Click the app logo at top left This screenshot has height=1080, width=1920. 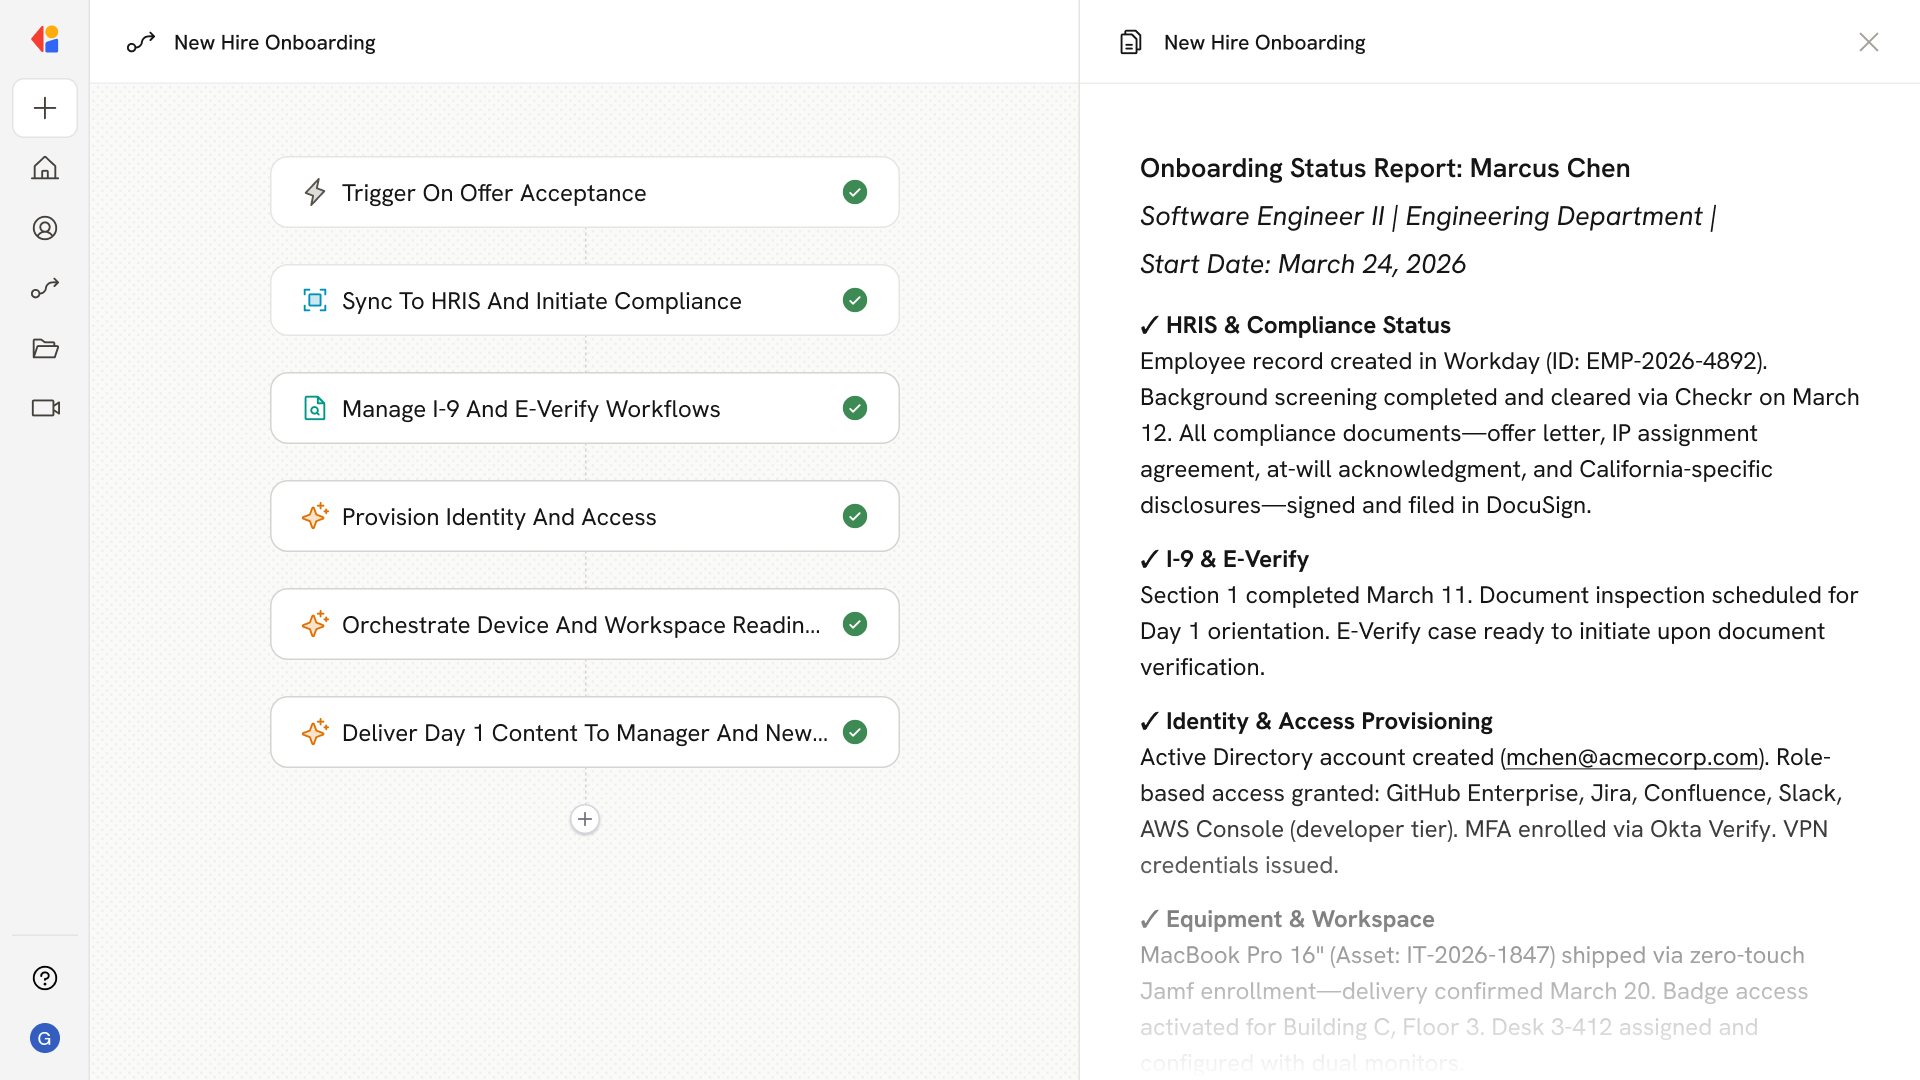point(45,40)
